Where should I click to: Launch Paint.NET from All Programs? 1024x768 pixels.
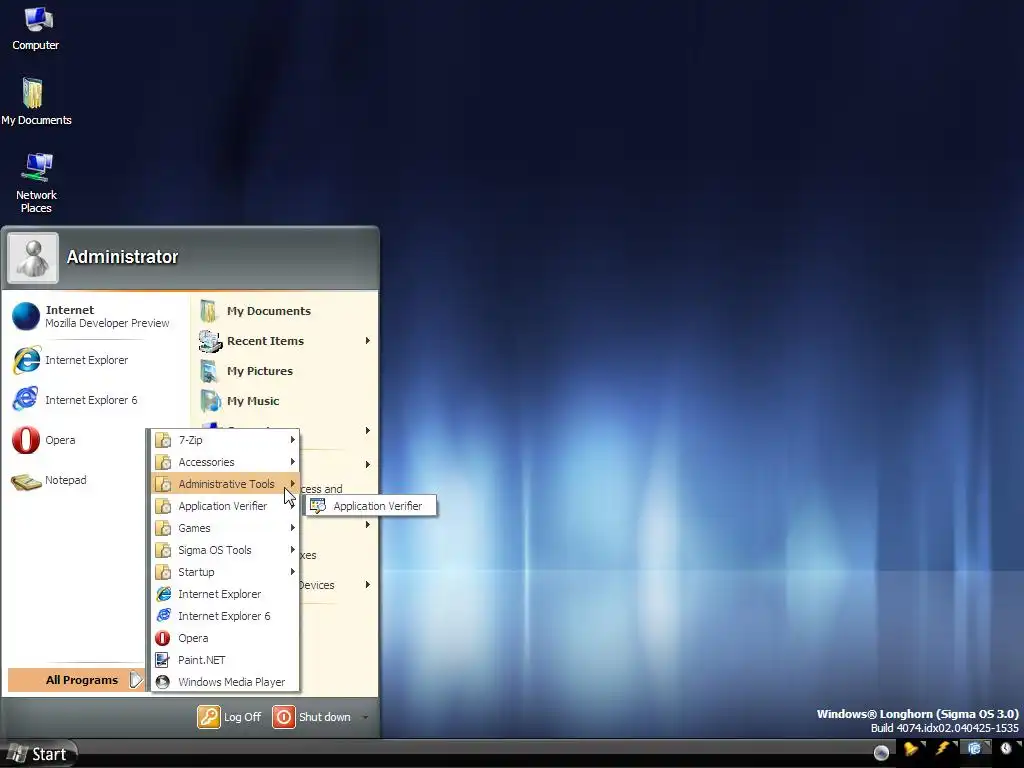225,660
